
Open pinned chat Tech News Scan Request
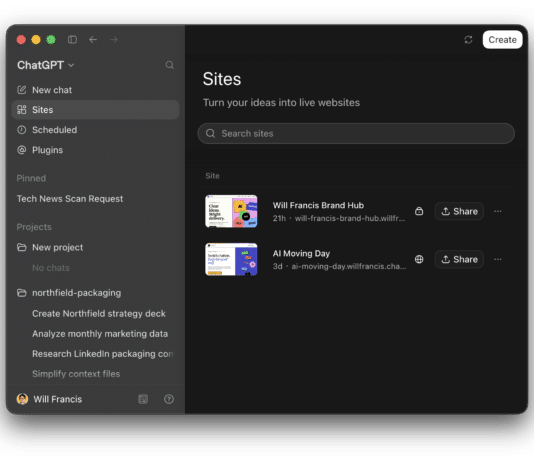pyautogui.click(x=70, y=198)
